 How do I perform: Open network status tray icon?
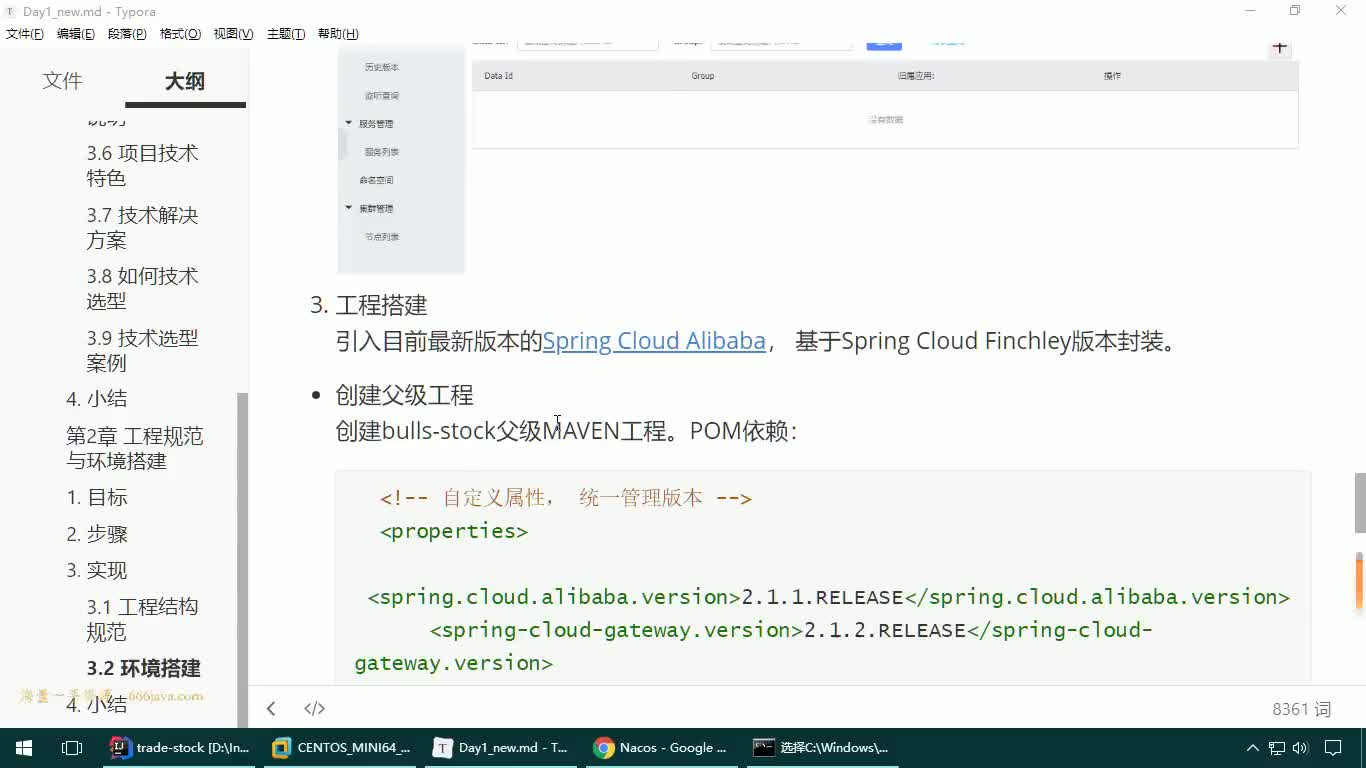click(1277, 748)
